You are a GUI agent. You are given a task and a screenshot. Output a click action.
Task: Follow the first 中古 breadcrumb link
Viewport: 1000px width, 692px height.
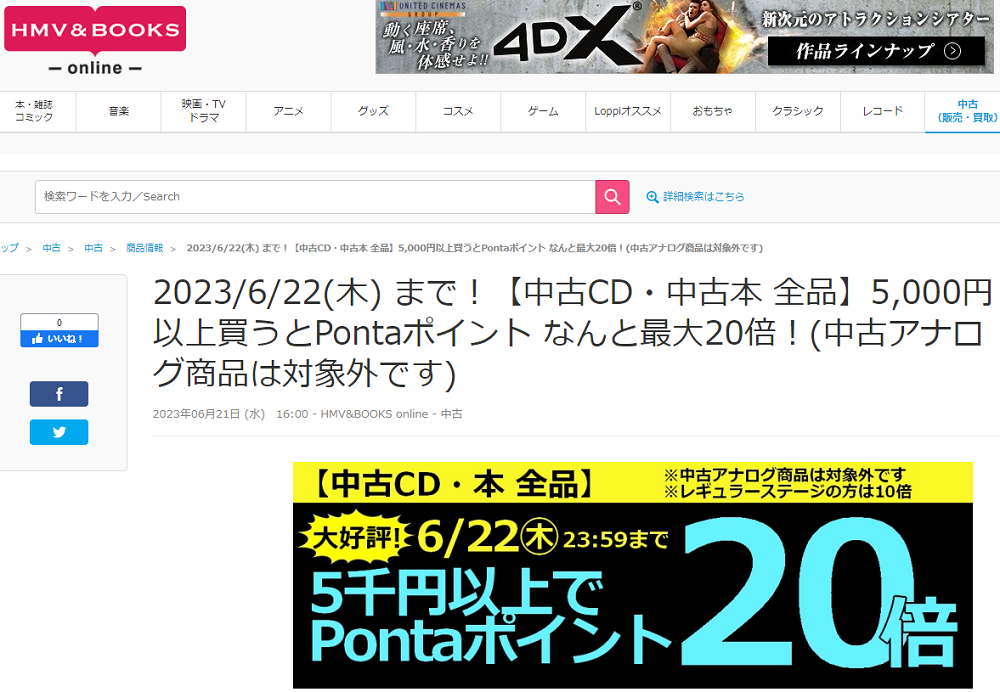point(52,248)
